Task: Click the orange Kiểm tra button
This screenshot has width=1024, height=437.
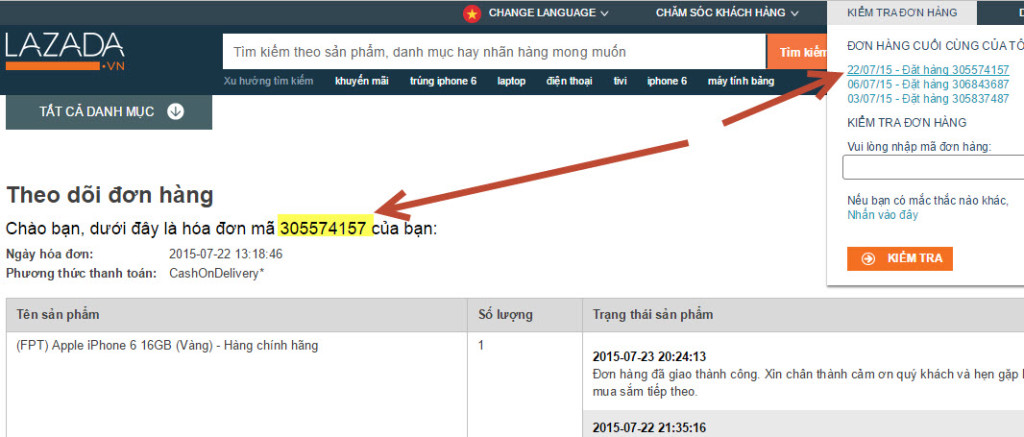Action: [900, 258]
